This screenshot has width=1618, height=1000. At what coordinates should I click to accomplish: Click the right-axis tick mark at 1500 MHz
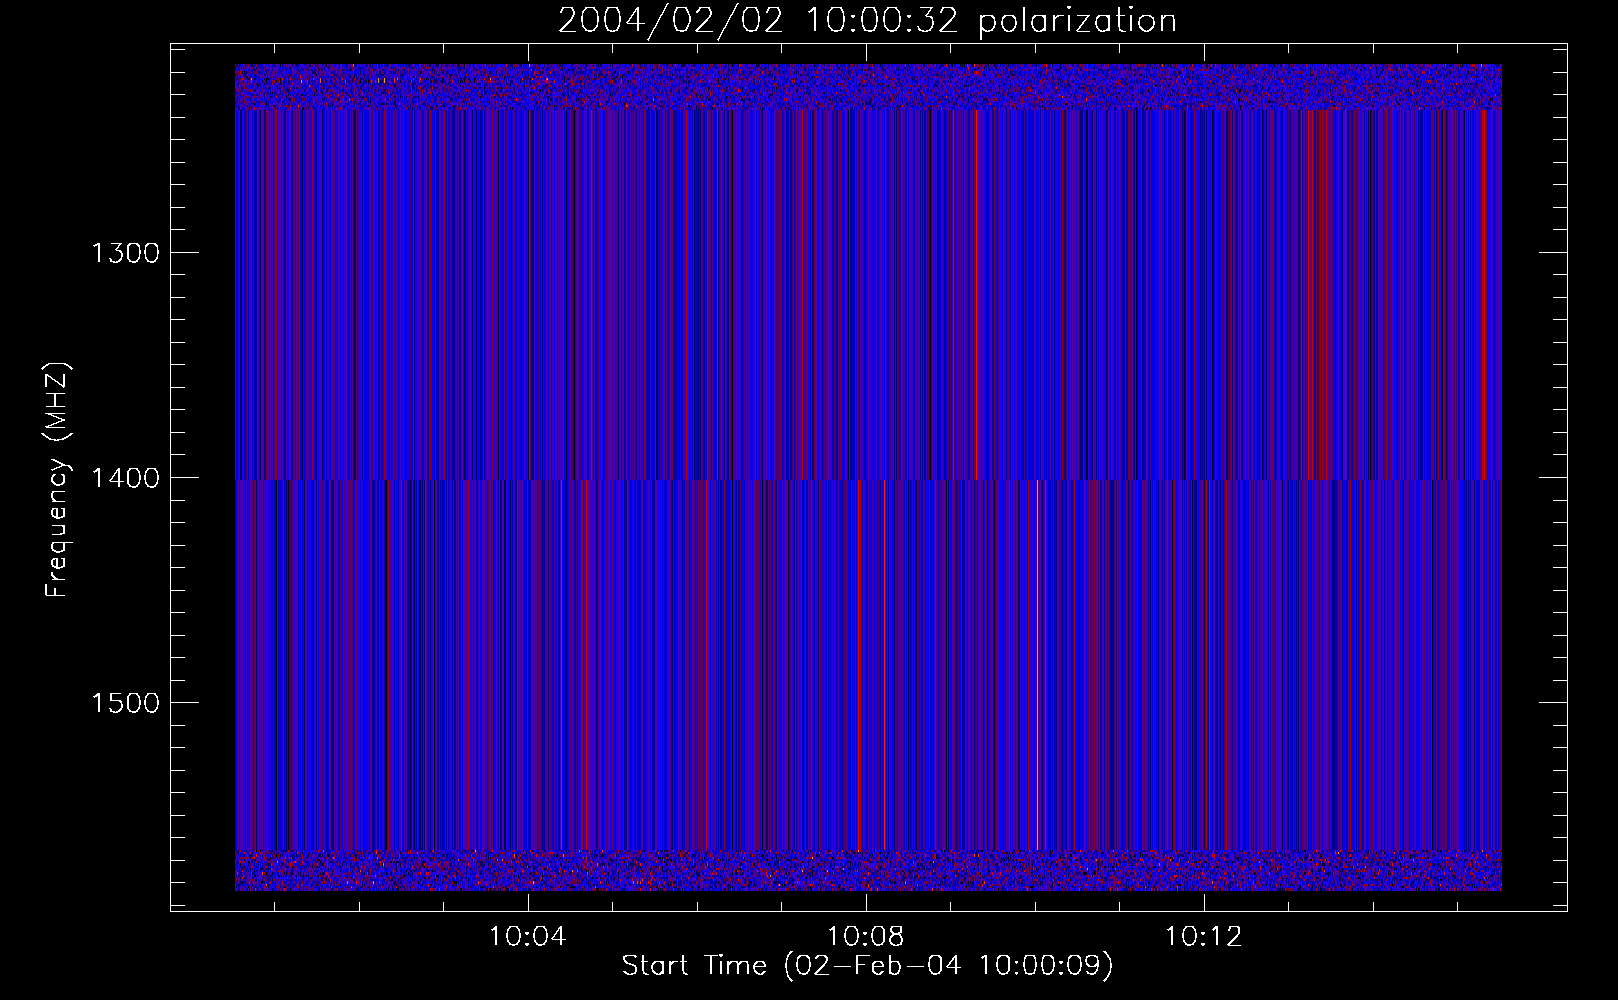point(1553,702)
